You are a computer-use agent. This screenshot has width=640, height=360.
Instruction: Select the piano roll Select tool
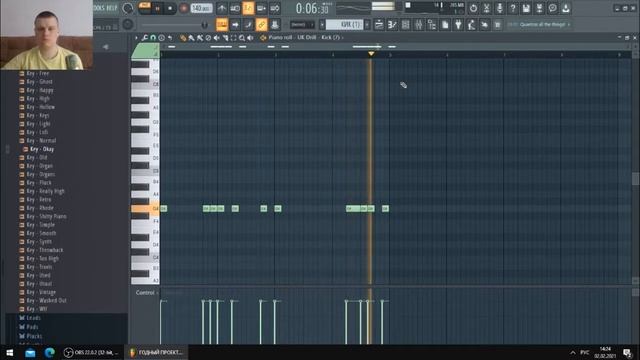tap(233, 38)
